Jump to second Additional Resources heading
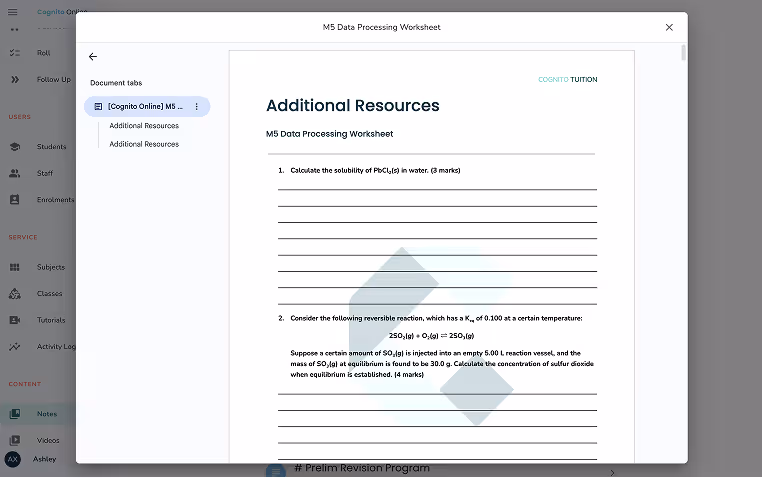The height and width of the screenshot is (478, 762). tap(144, 144)
